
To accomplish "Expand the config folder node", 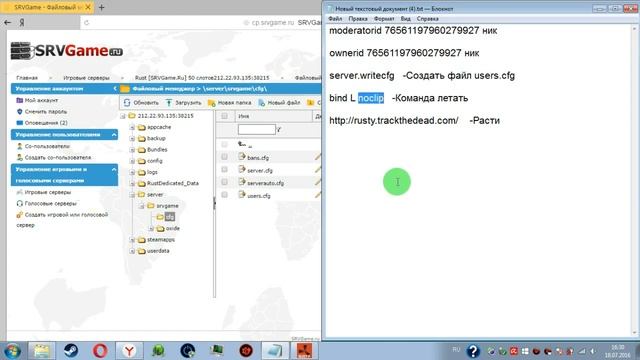I will tap(132, 161).
